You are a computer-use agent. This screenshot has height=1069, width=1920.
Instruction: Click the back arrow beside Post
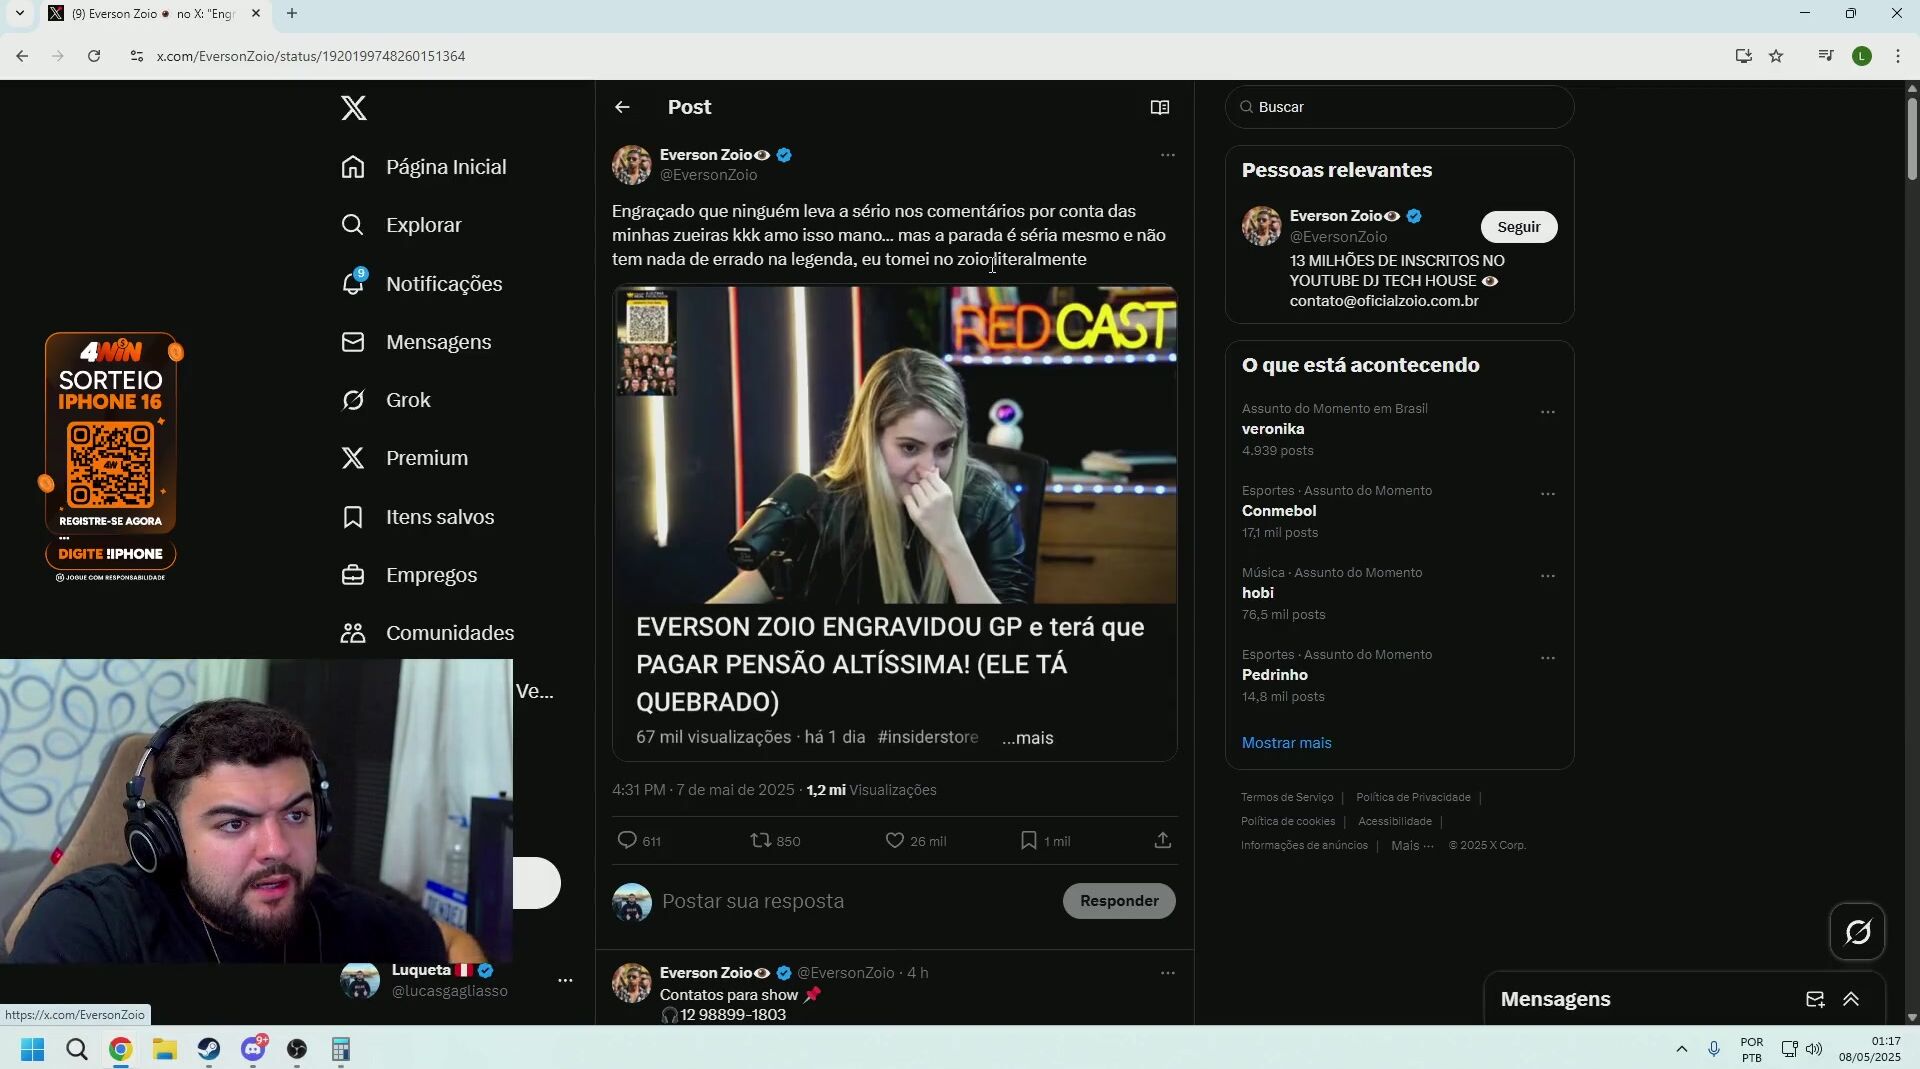[x=622, y=107]
